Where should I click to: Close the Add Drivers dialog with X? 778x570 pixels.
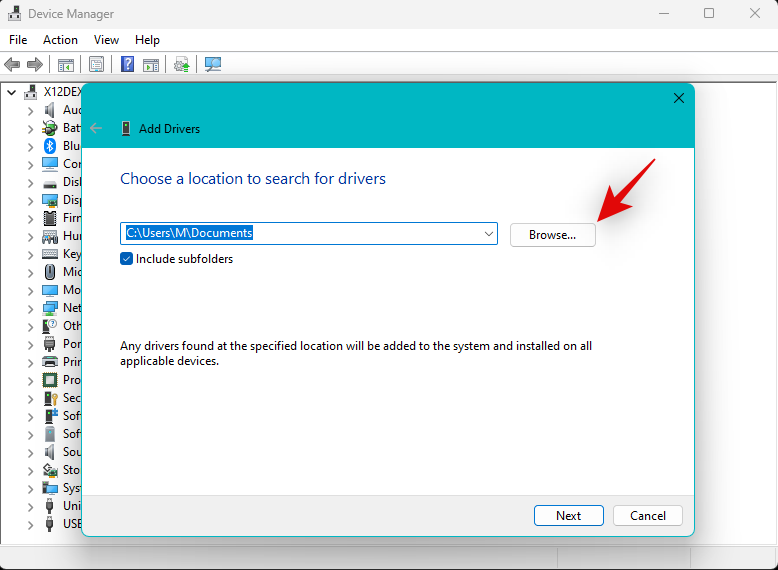[x=679, y=98]
